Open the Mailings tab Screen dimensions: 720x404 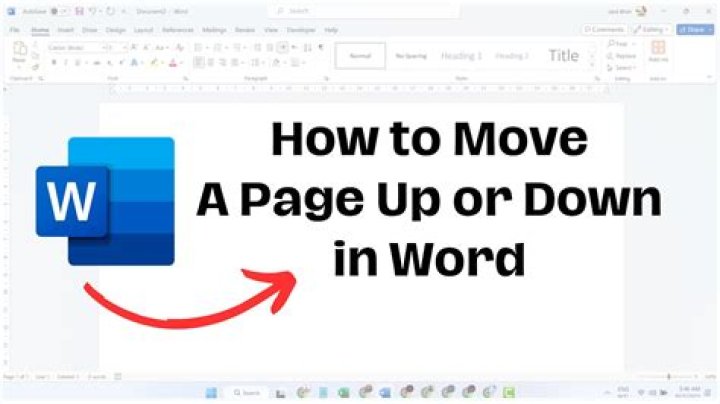(x=214, y=30)
